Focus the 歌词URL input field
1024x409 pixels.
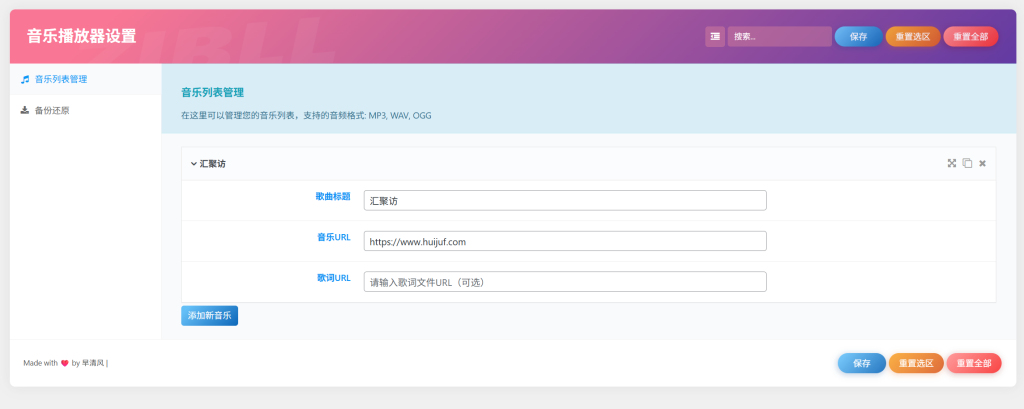[x=565, y=282]
